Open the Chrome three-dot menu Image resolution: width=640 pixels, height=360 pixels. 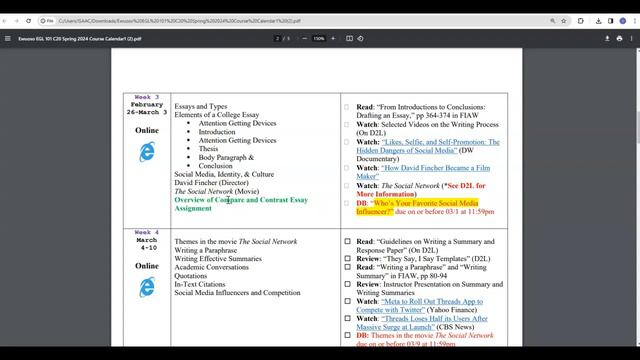pos(635,21)
